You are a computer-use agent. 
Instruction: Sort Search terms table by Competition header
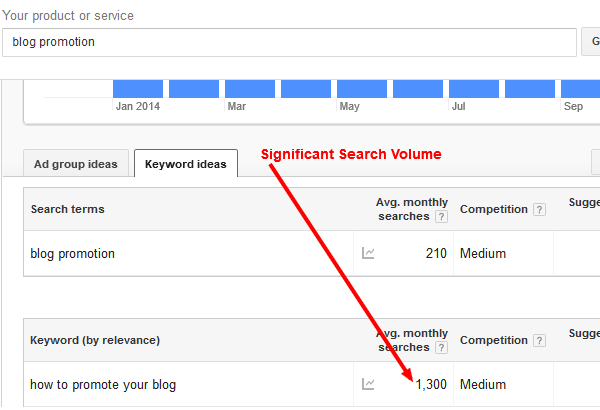tap(493, 210)
